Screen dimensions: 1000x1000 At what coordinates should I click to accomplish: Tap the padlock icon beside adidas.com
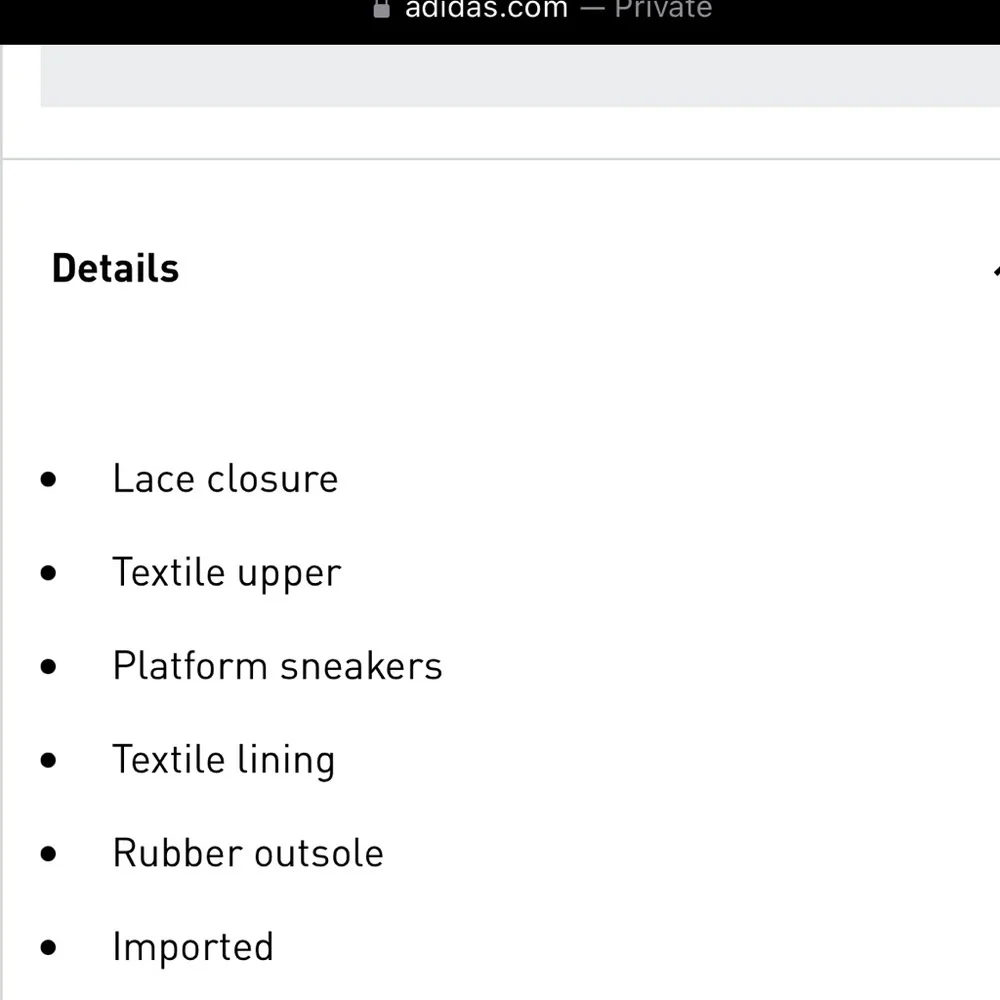click(381, 8)
